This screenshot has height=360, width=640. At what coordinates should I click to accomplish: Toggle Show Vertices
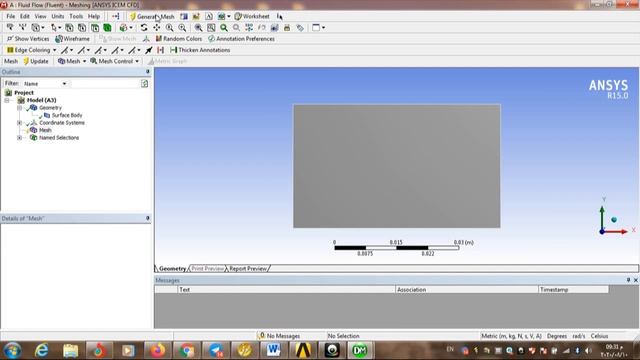tap(28, 39)
